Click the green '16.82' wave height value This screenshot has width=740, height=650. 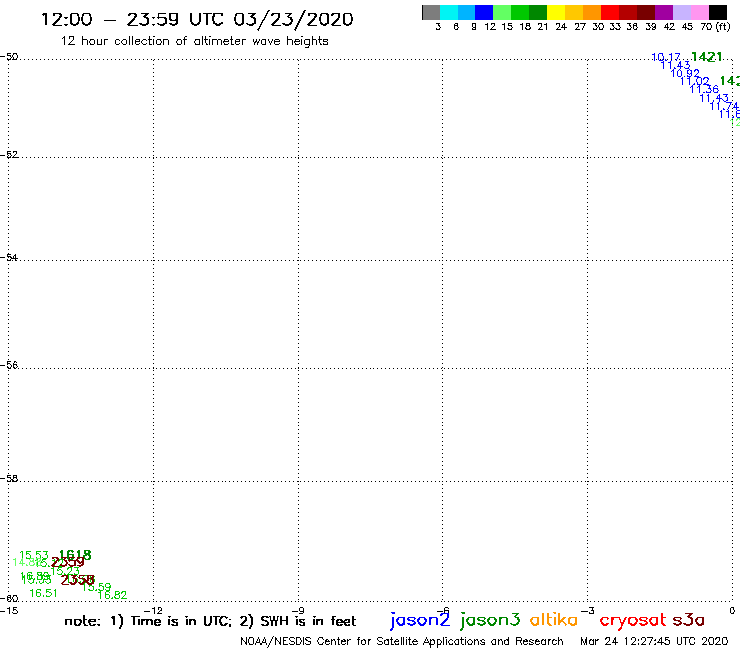112,596
